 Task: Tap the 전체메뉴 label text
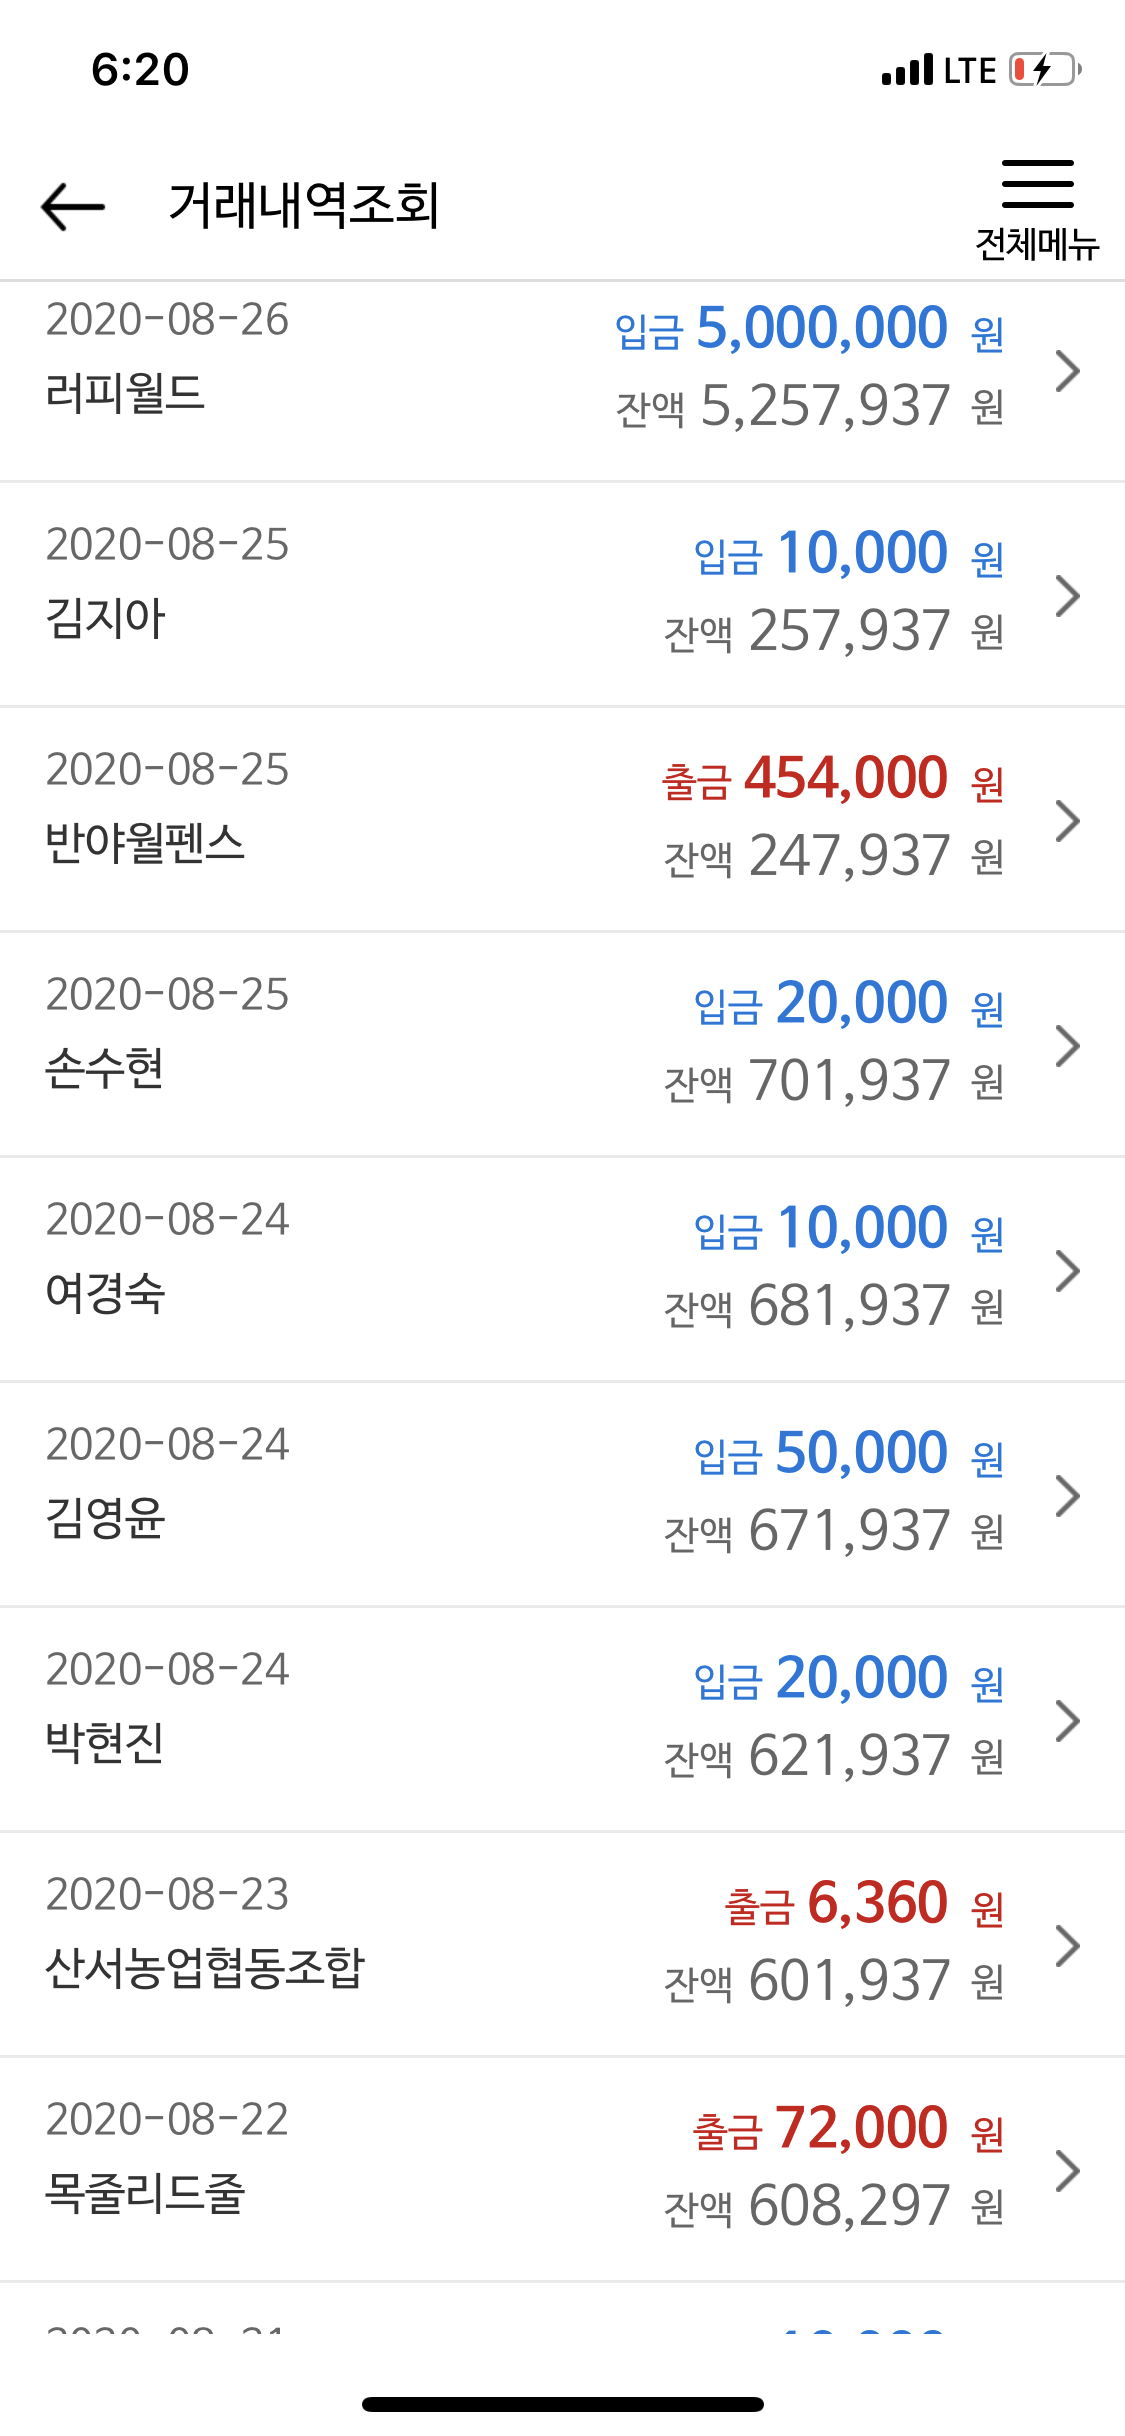1037,244
